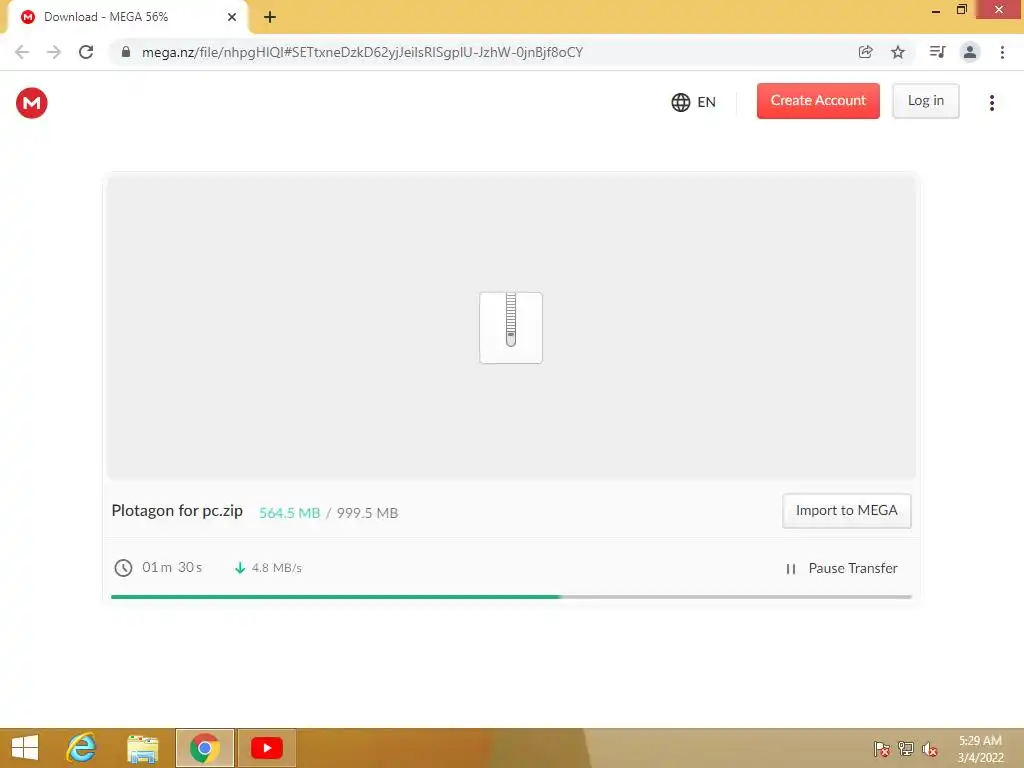Click the Import to MEGA button
Viewport: 1024px width, 768px height.
[x=846, y=511]
